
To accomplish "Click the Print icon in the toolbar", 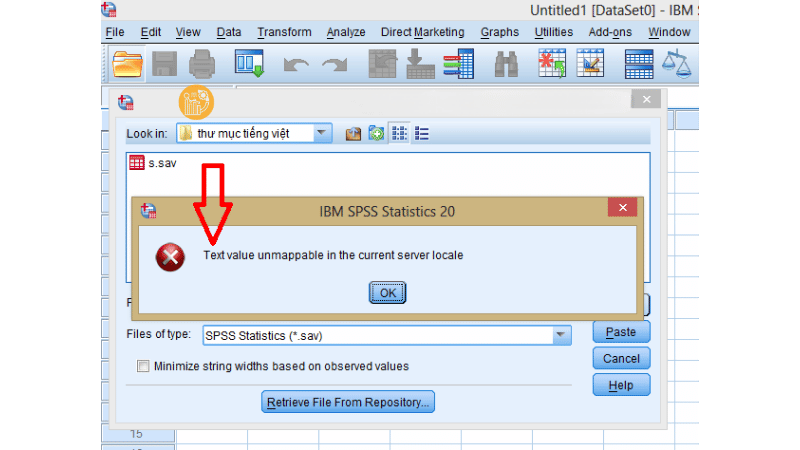I will click(202, 65).
